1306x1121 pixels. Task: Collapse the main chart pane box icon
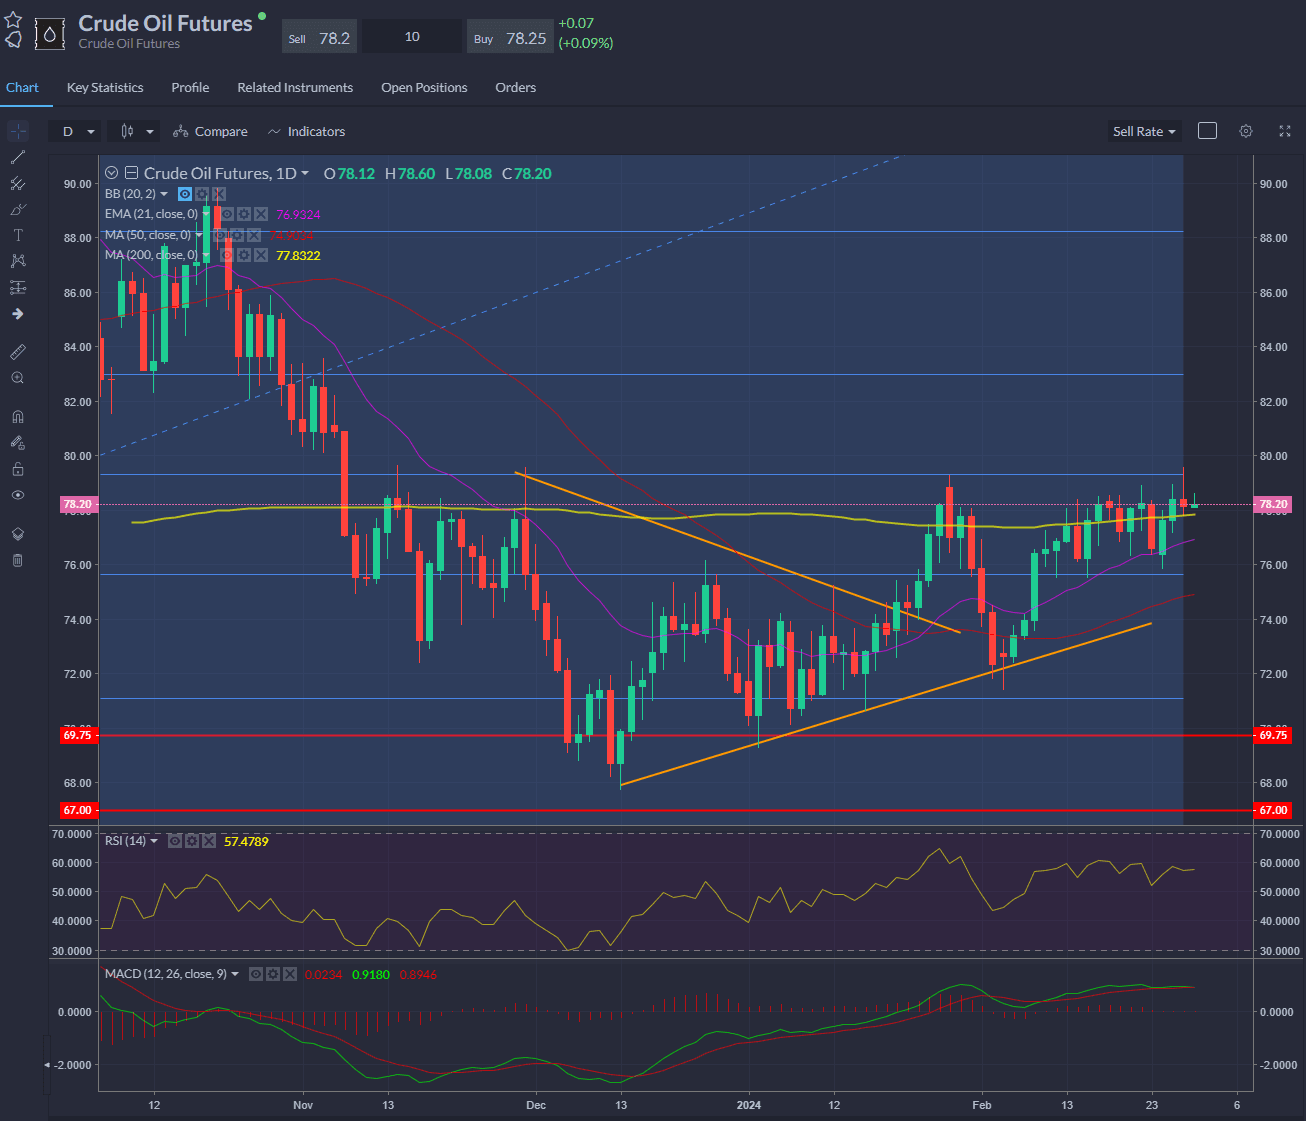[x=131, y=173]
